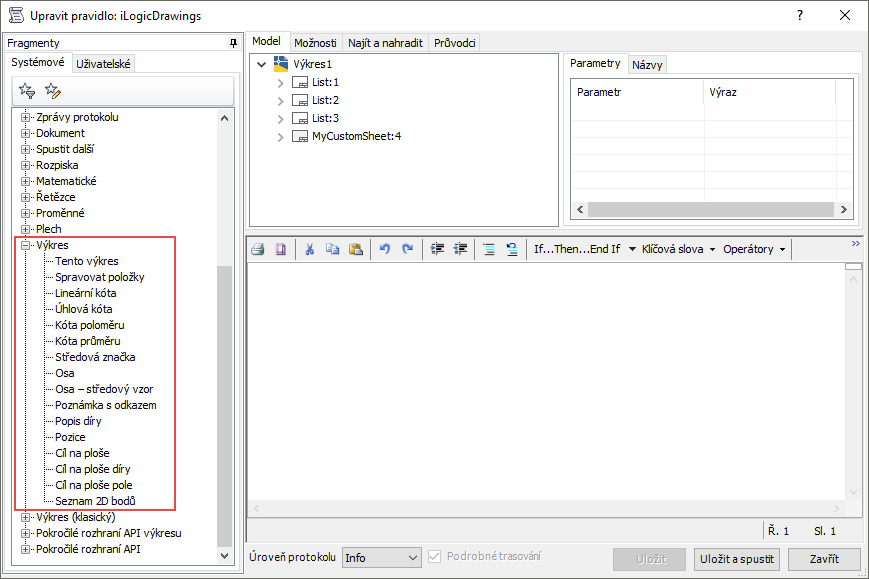The width and height of the screenshot is (869, 579).
Task: Click the Cut scissors icon
Action: pos(309,249)
